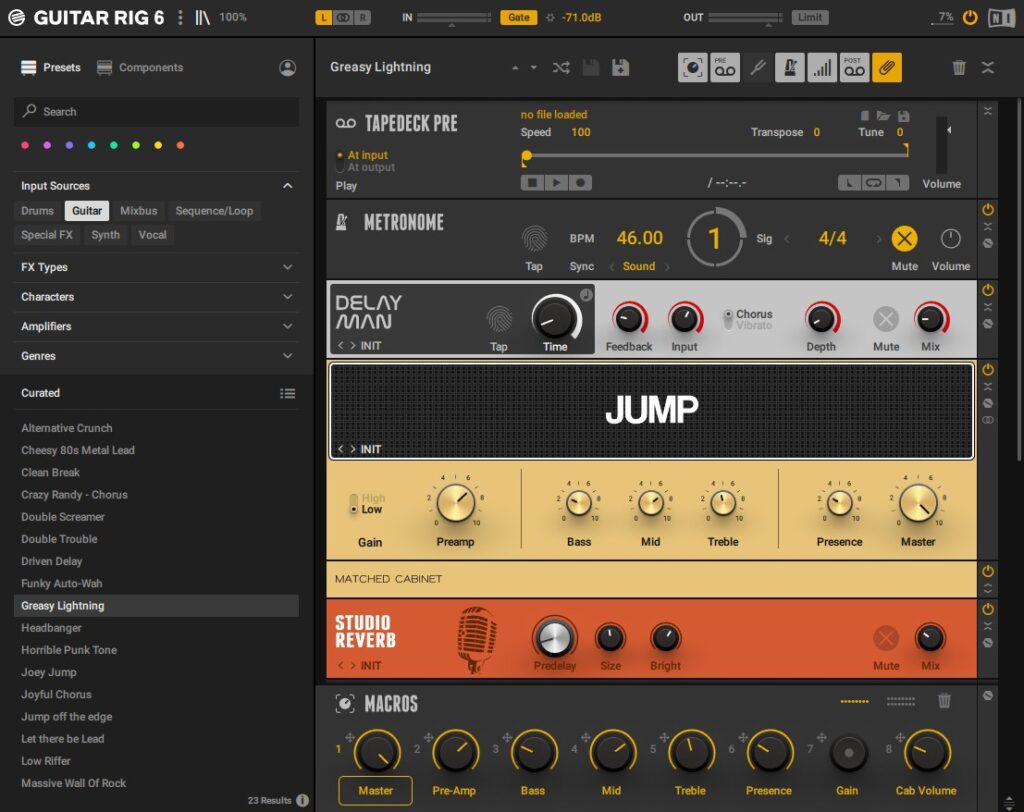Select next preset with down arrow
Screen dimensions: 1024x812
[x=534, y=67]
